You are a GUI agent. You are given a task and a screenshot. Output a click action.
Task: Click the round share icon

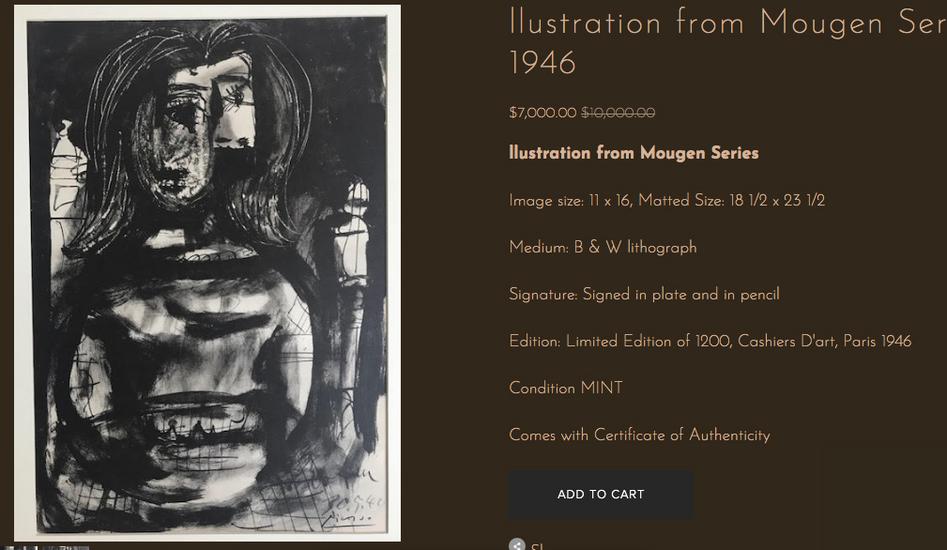[516, 545]
